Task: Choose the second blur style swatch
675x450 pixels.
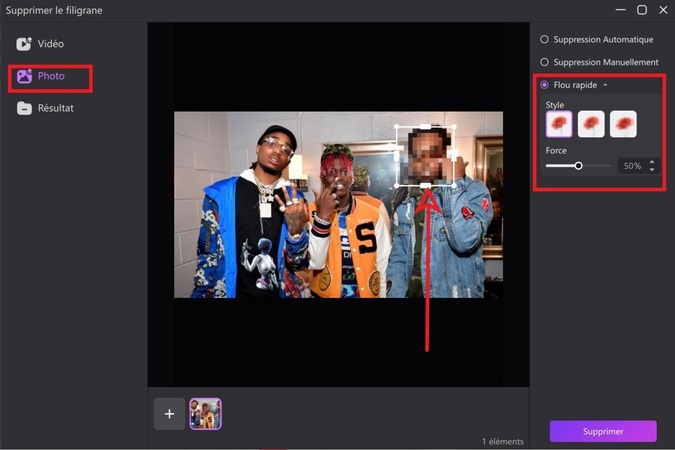Action: pos(591,124)
